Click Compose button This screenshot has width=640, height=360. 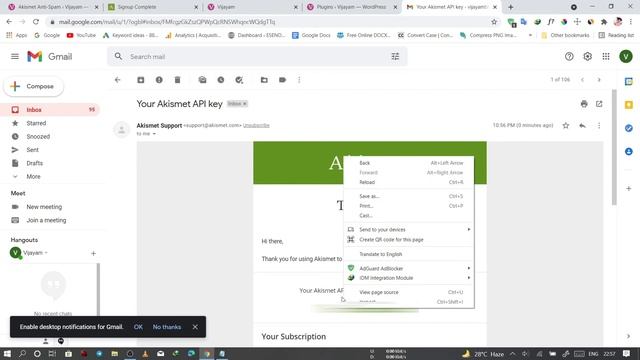[x=34, y=87]
